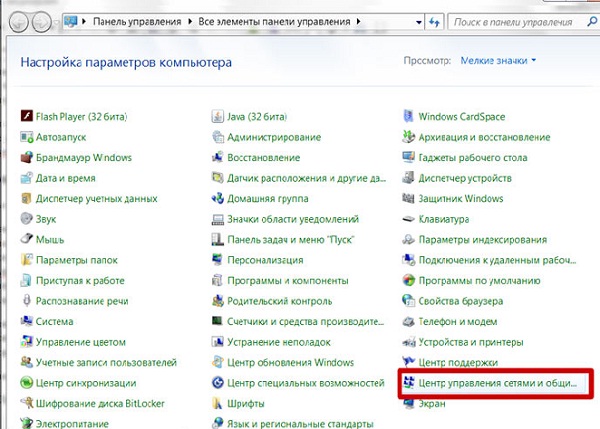Open Устранение неполадок
The image size is (600, 429).
tap(279, 342)
